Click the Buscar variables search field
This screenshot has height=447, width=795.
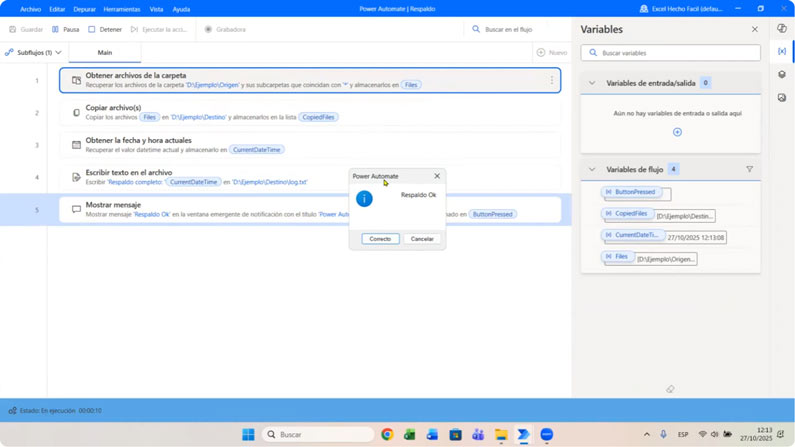point(671,53)
